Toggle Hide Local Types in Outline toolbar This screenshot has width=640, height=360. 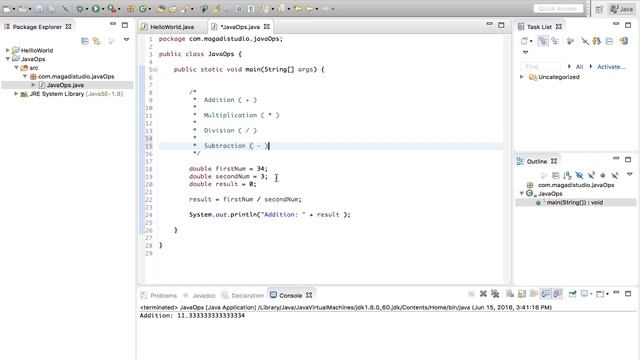point(615,175)
